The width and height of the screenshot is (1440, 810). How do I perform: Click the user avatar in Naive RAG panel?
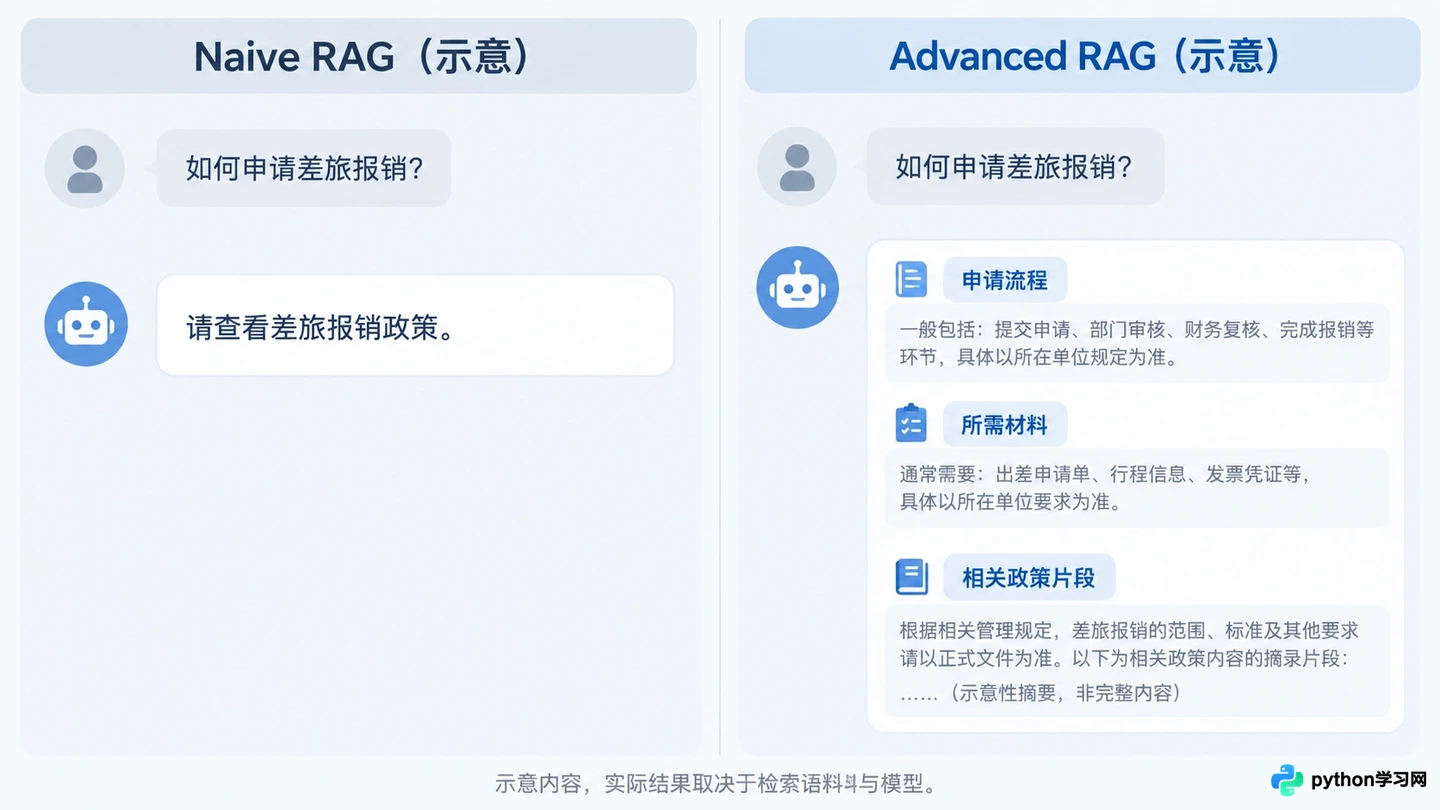click(x=85, y=168)
